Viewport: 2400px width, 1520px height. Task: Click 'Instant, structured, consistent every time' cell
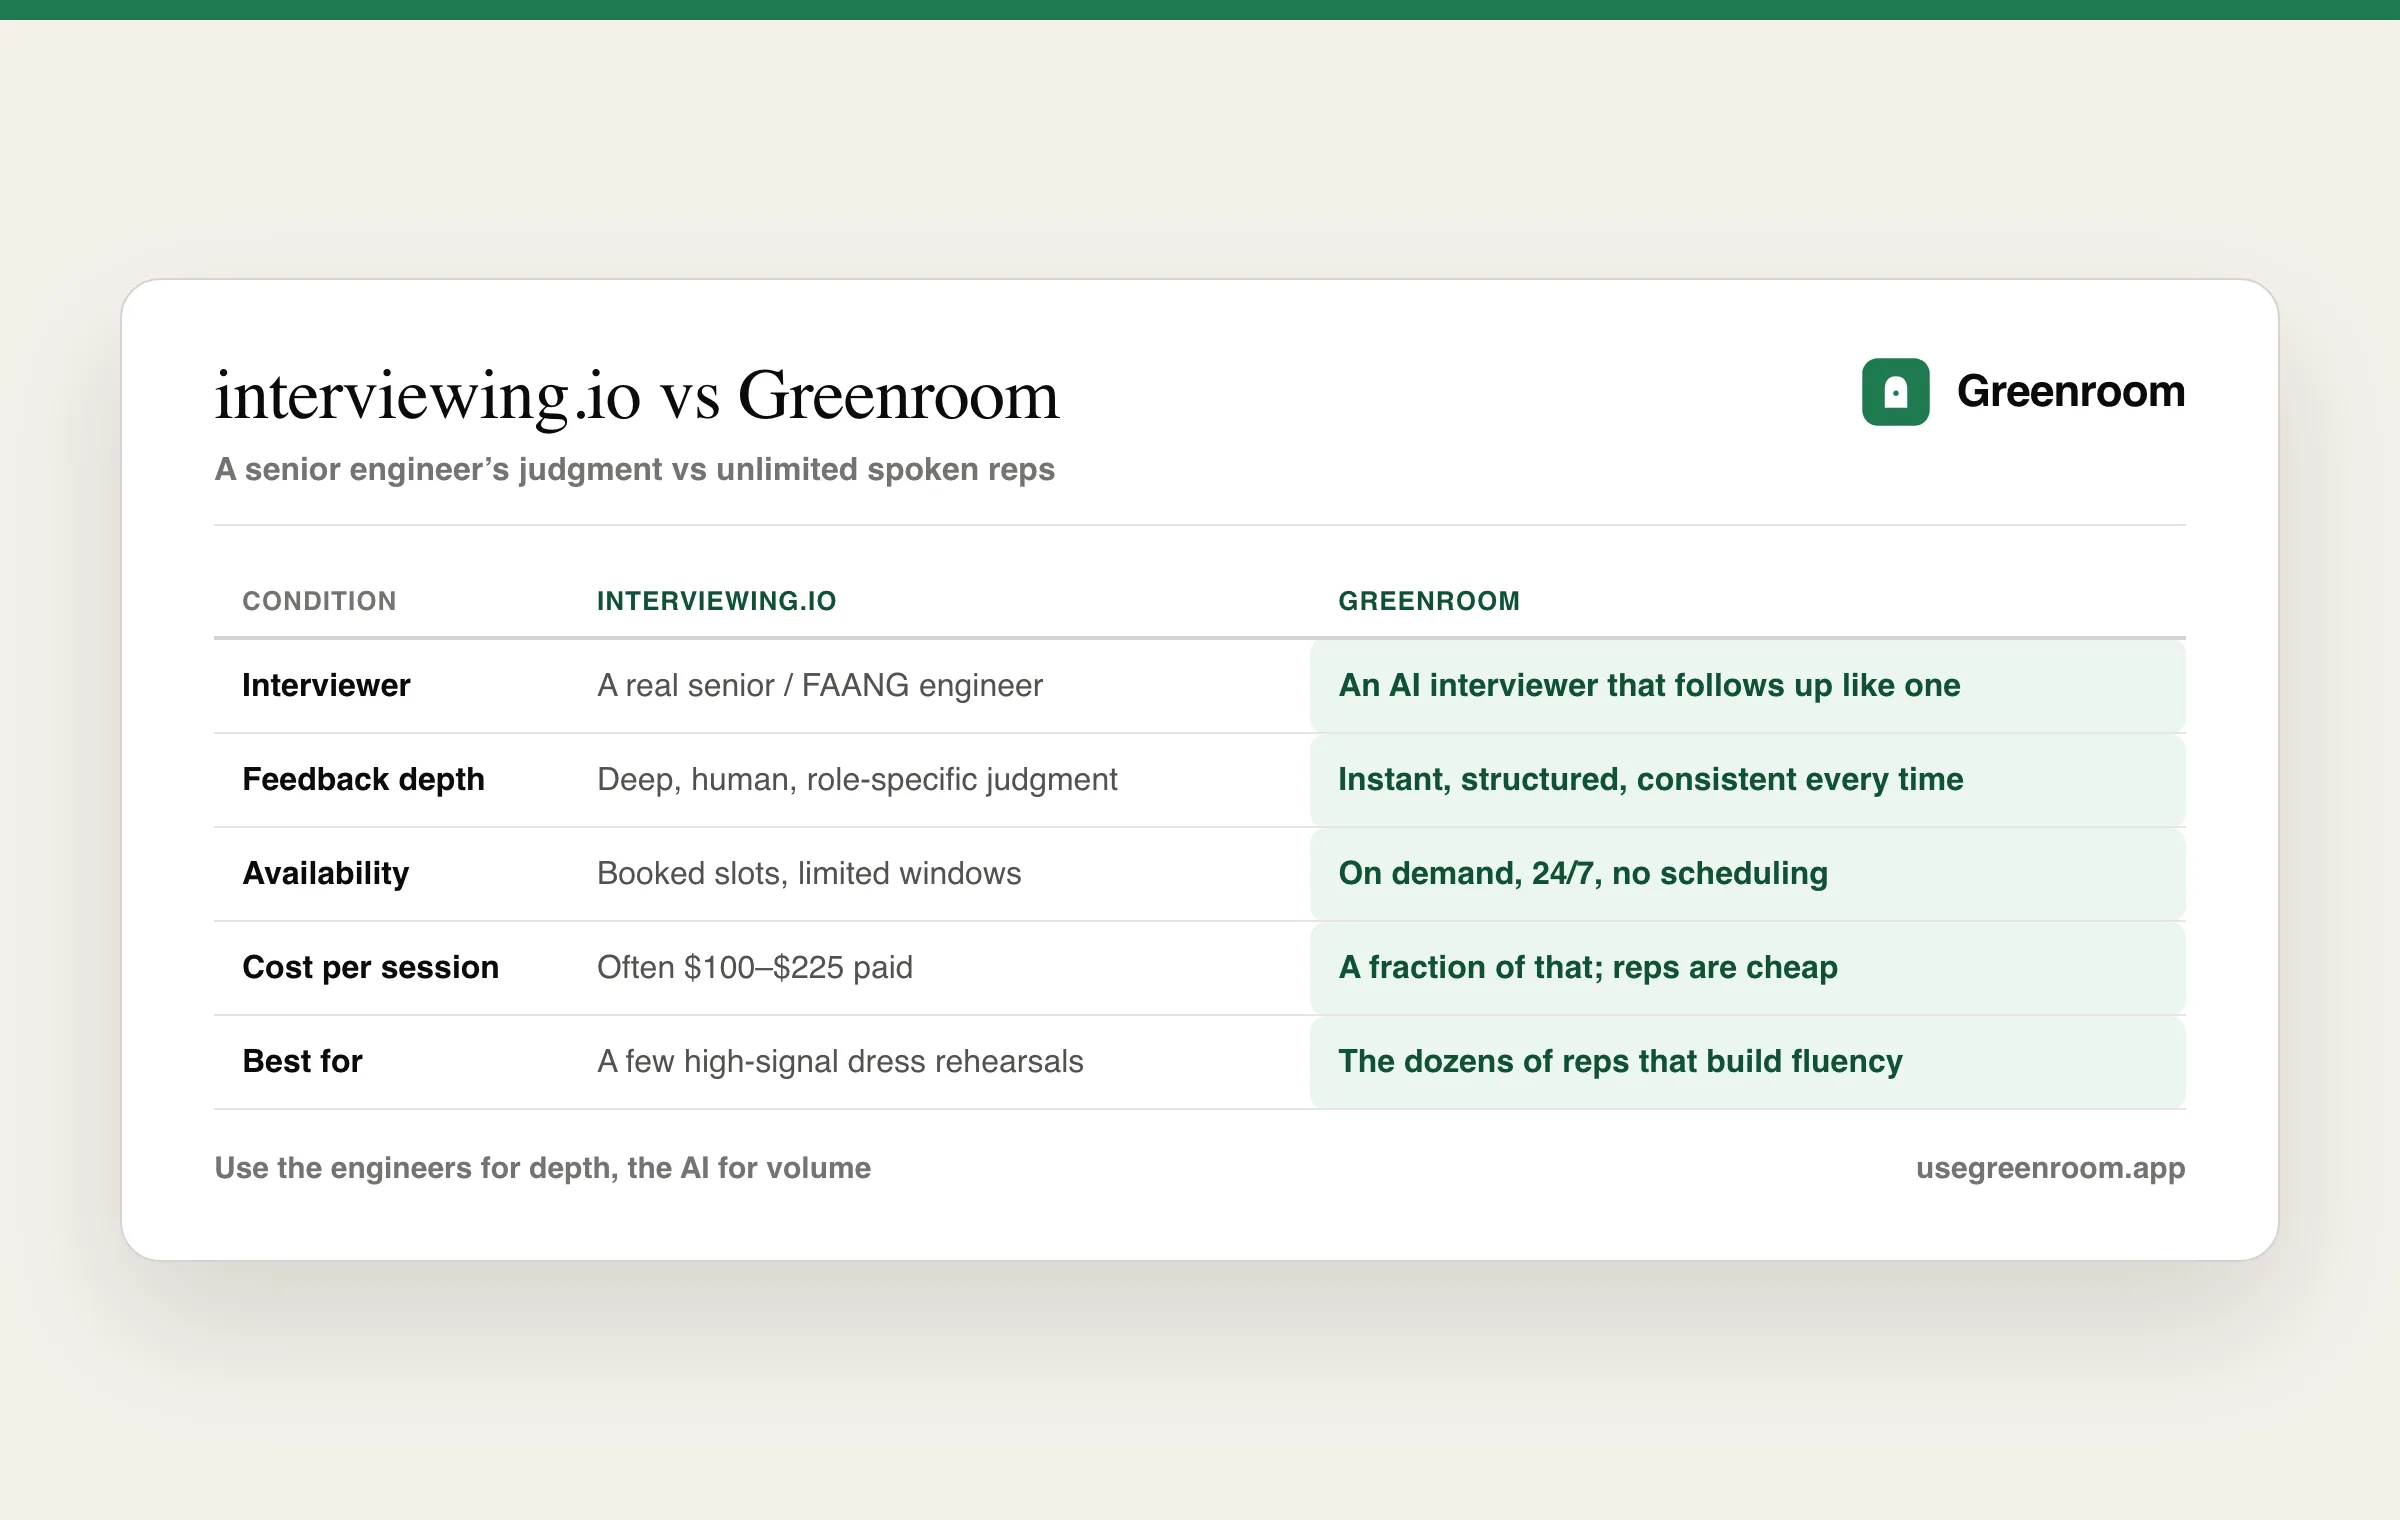[x=1651, y=779]
